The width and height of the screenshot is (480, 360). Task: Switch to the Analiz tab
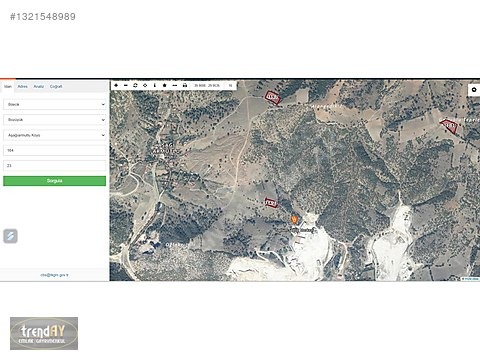tap(39, 86)
